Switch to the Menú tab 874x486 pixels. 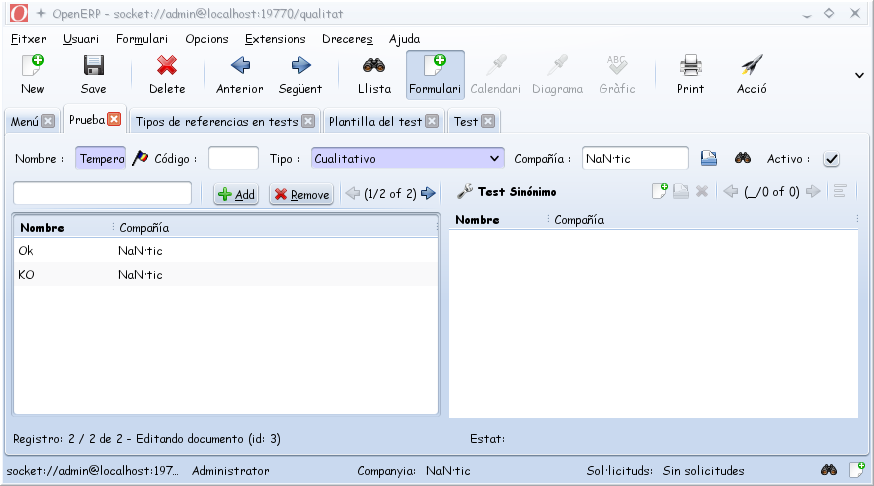(25, 122)
